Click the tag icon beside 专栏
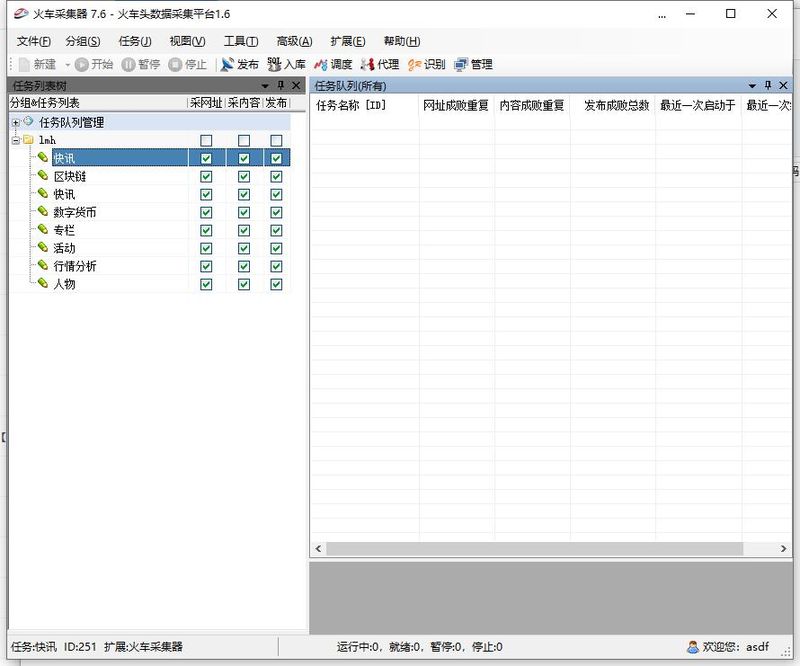800x666 pixels. (43, 229)
